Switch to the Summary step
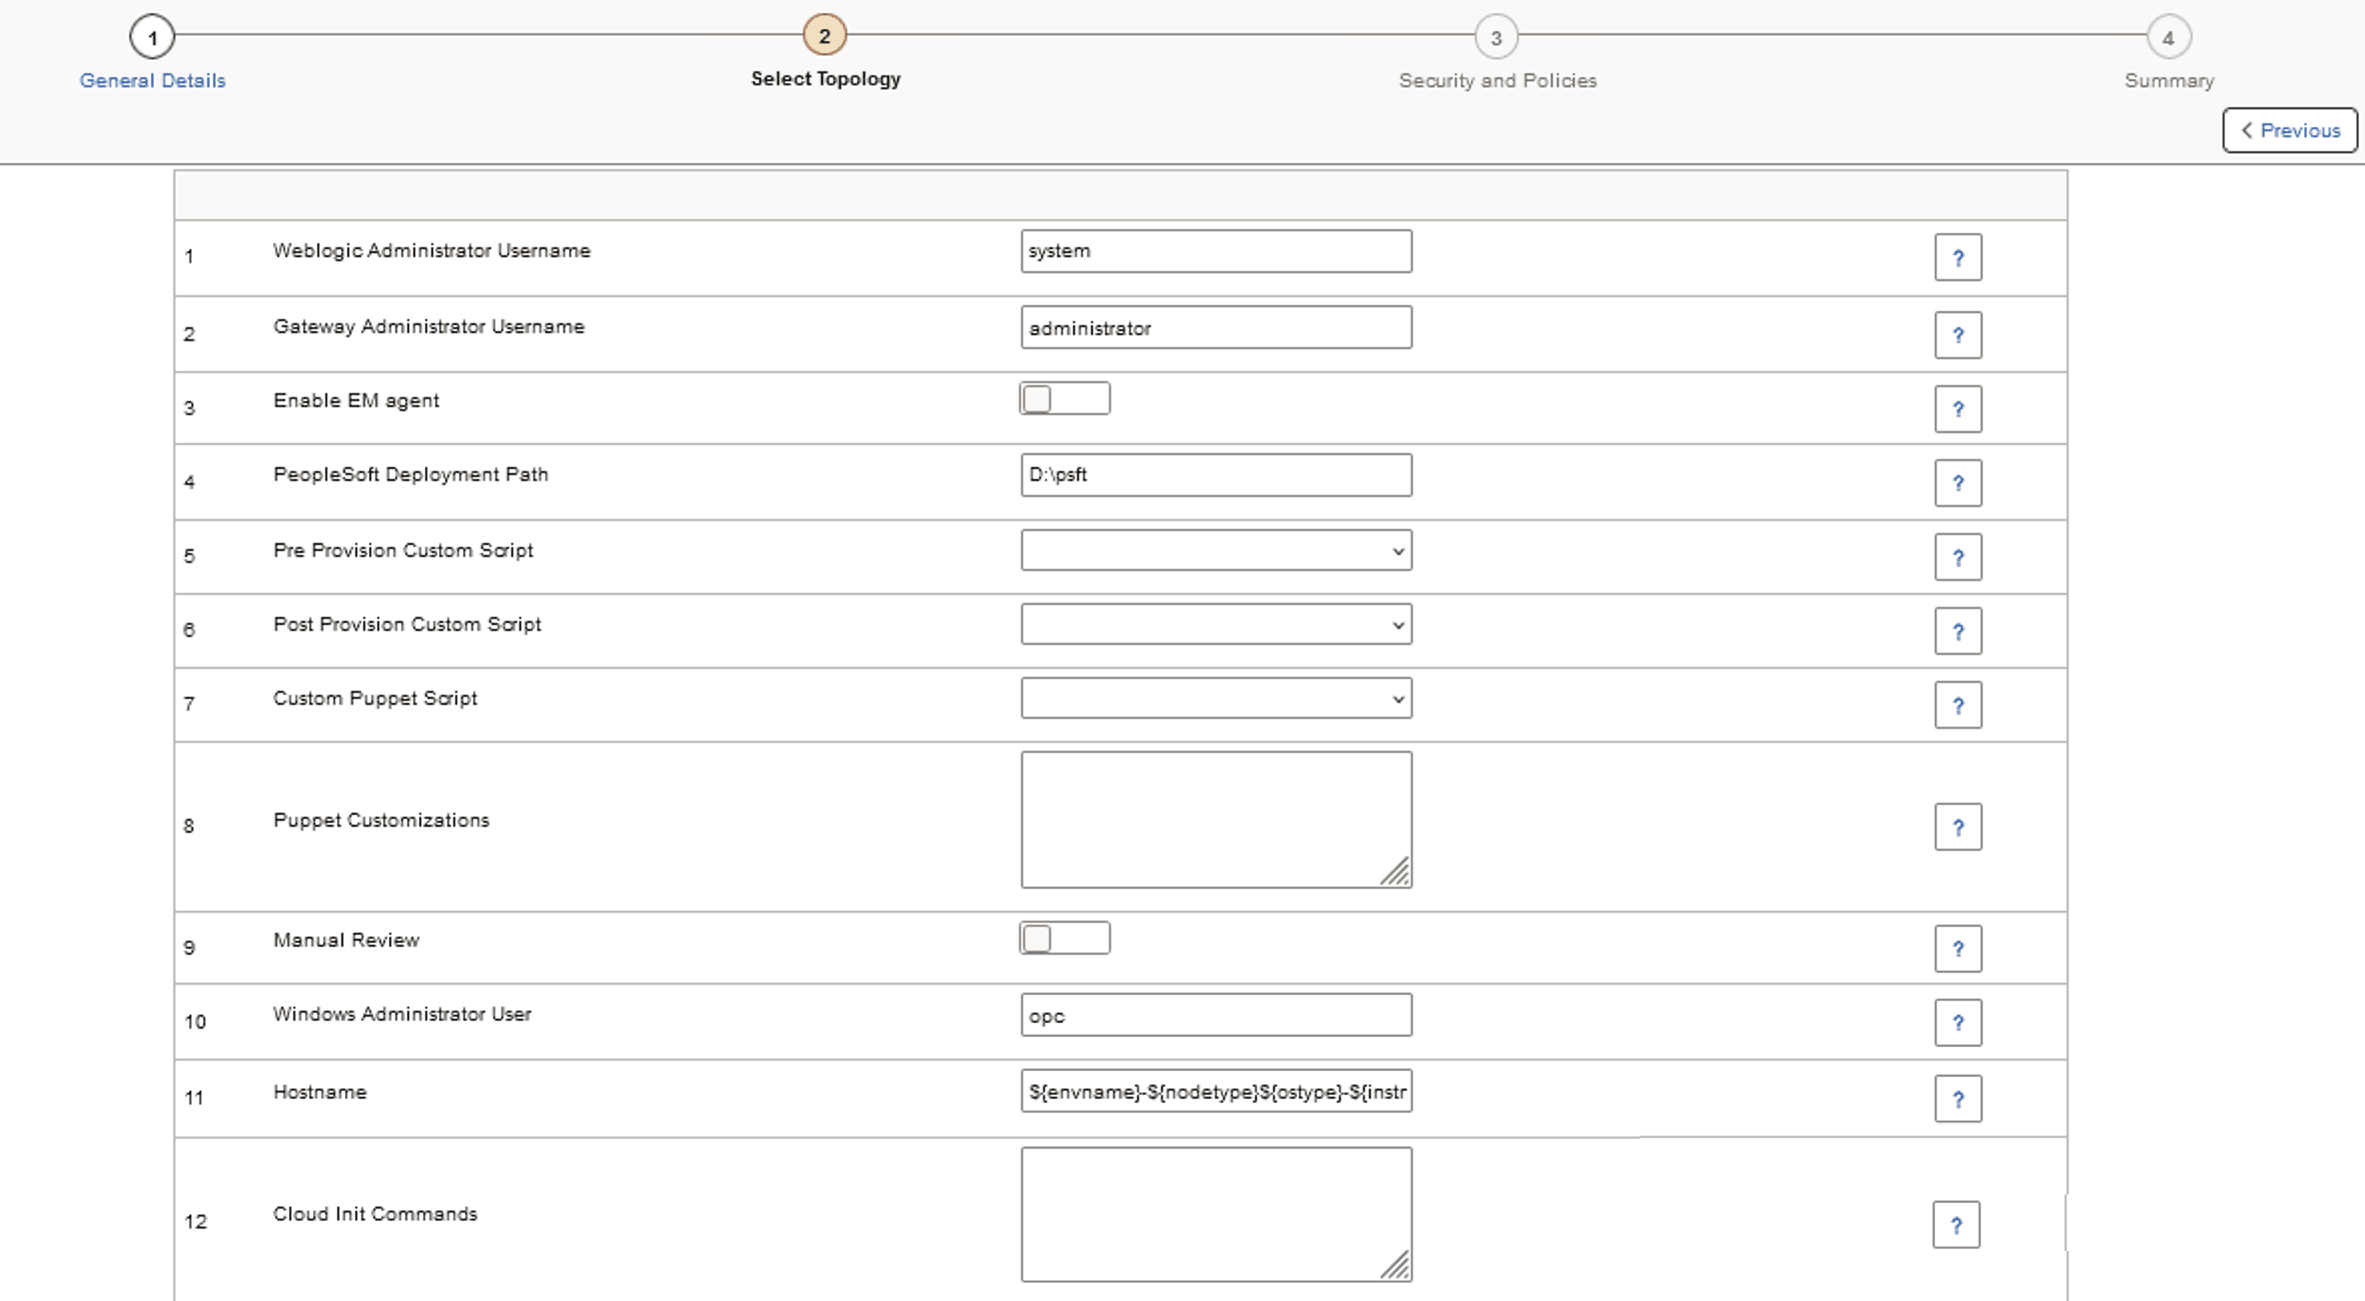This screenshot has width=2365, height=1301. [x=2168, y=38]
